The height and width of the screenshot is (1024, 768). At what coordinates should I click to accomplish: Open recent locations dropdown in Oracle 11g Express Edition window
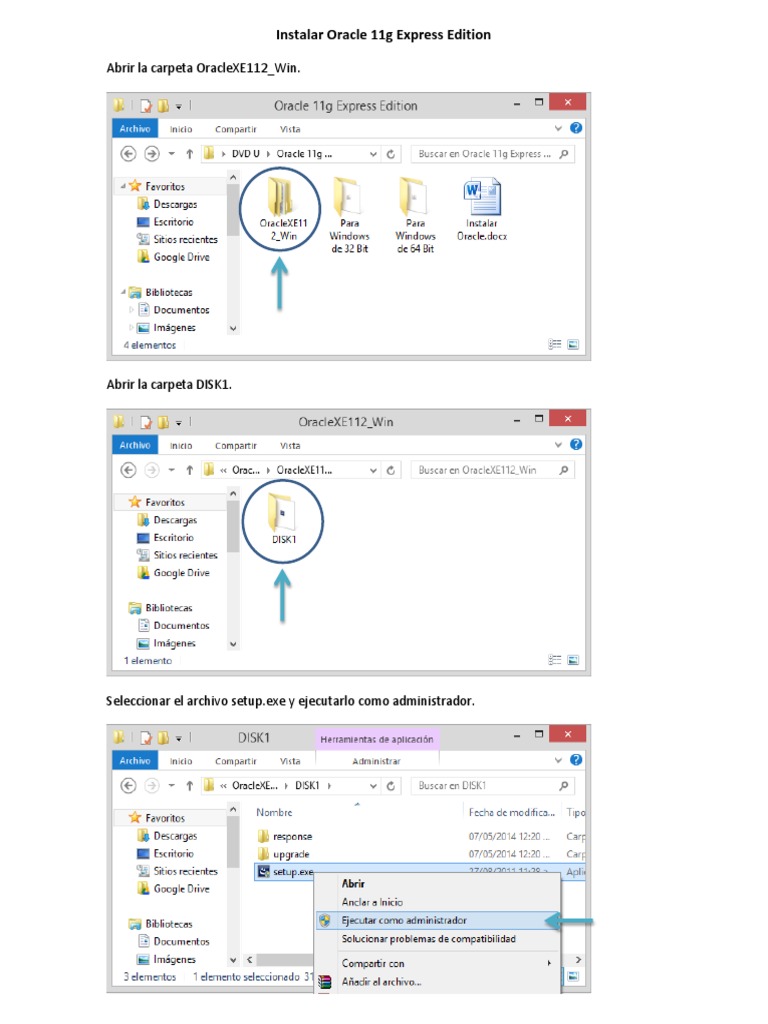(x=171, y=154)
